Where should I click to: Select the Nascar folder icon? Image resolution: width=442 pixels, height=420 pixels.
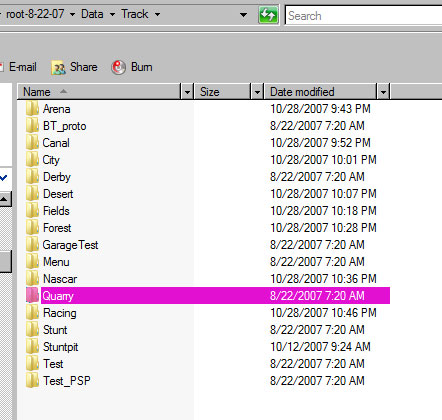32,279
